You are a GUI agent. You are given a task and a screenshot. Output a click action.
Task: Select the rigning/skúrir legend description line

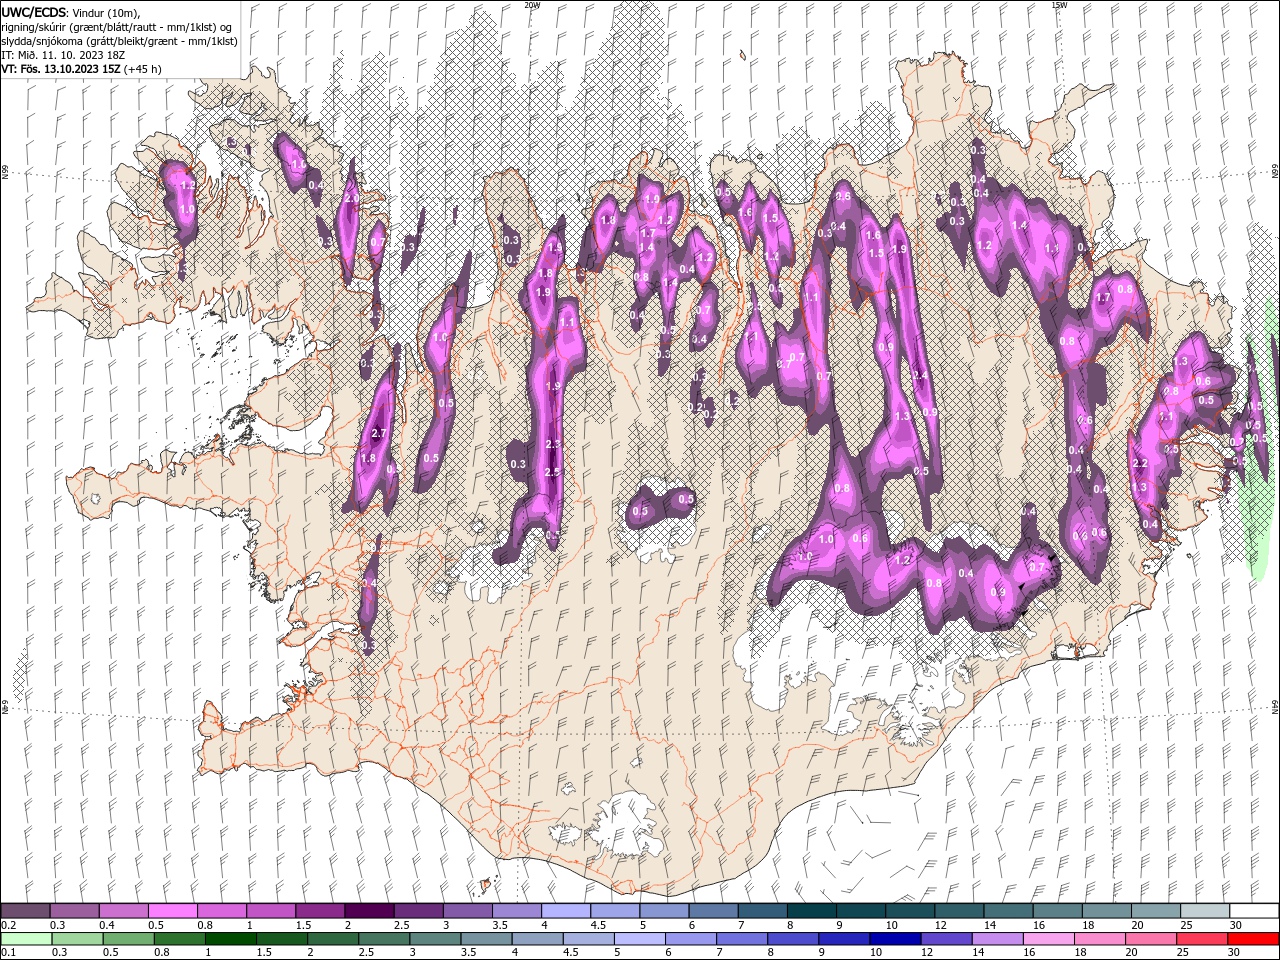tap(117, 27)
